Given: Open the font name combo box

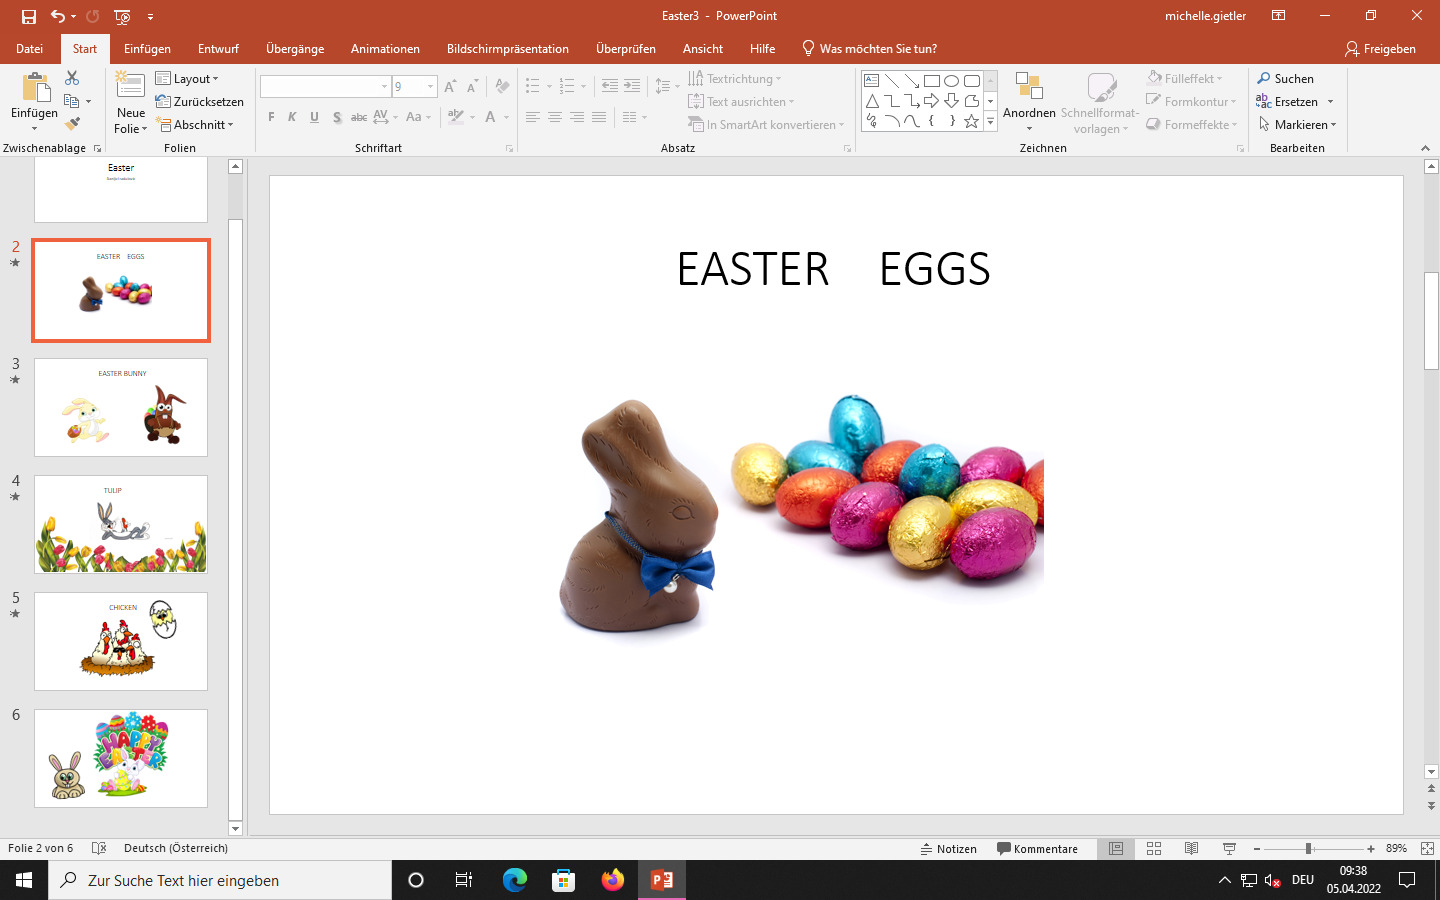Looking at the screenshot, I should pyautogui.click(x=325, y=87).
